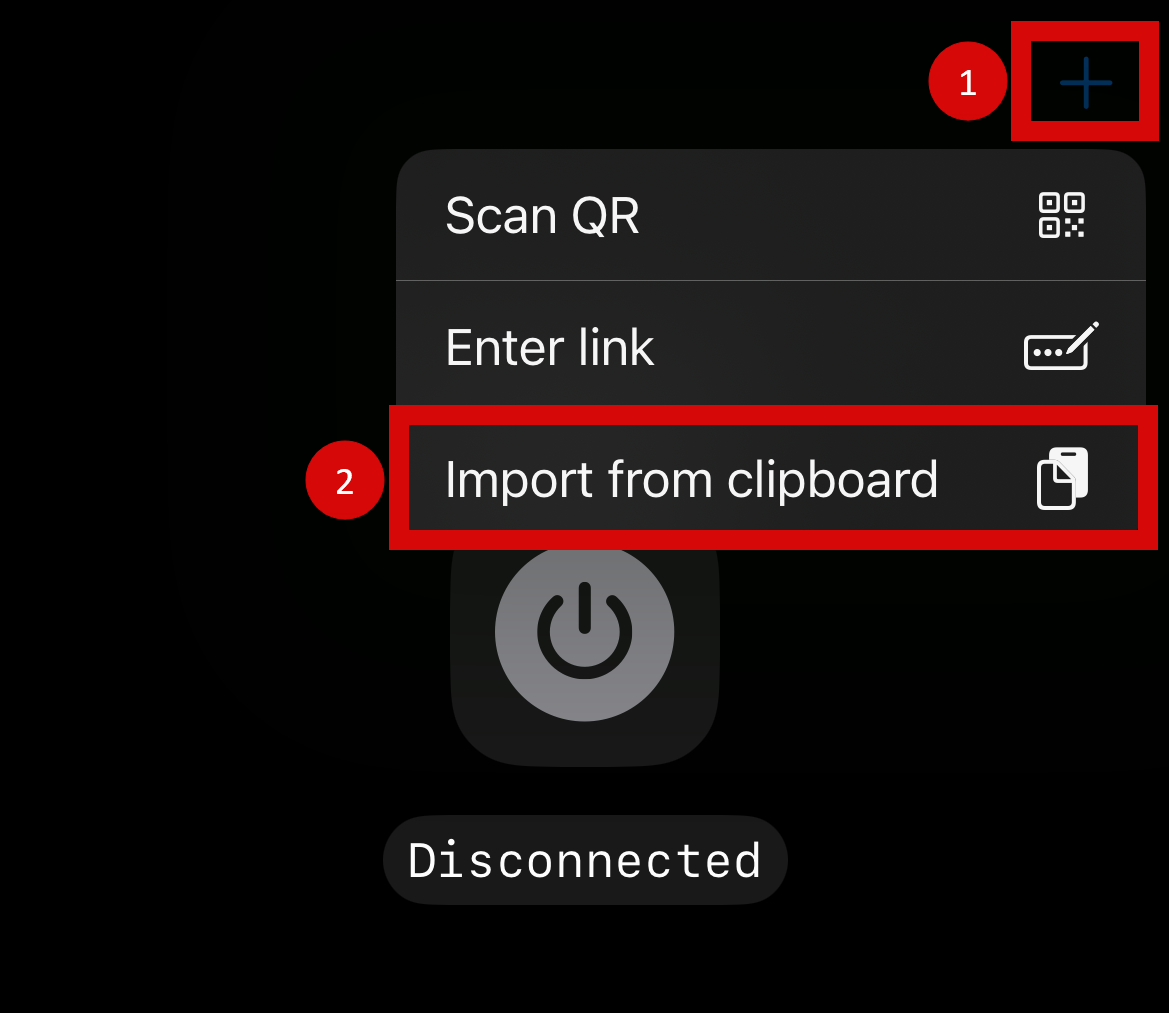Click the power symbol glyph

coord(584,631)
